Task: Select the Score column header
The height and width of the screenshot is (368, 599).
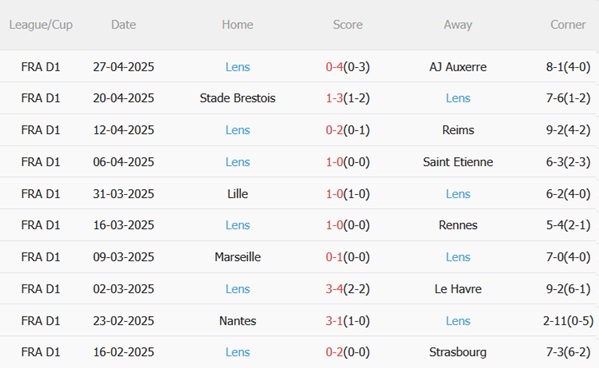Action: point(348,25)
